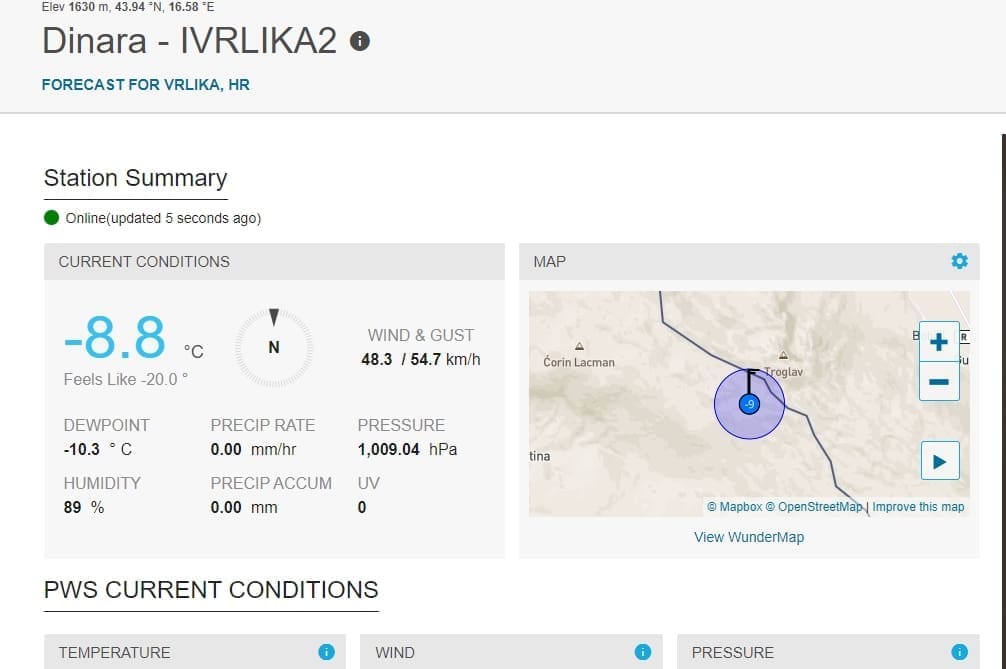
Task: Show info for the Temperature panel
Action: pyautogui.click(x=326, y=652)
